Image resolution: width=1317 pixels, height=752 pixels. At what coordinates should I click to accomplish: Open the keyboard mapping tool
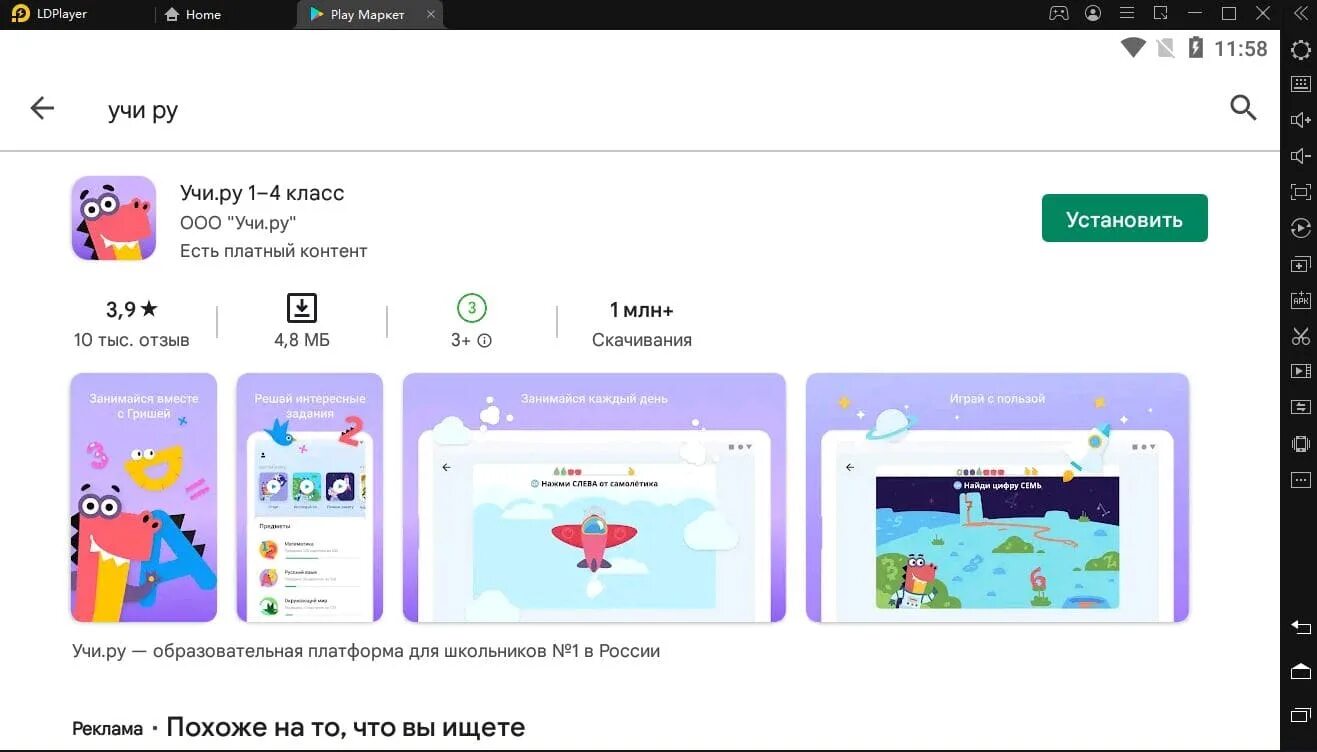click(x=1300, y=84)
